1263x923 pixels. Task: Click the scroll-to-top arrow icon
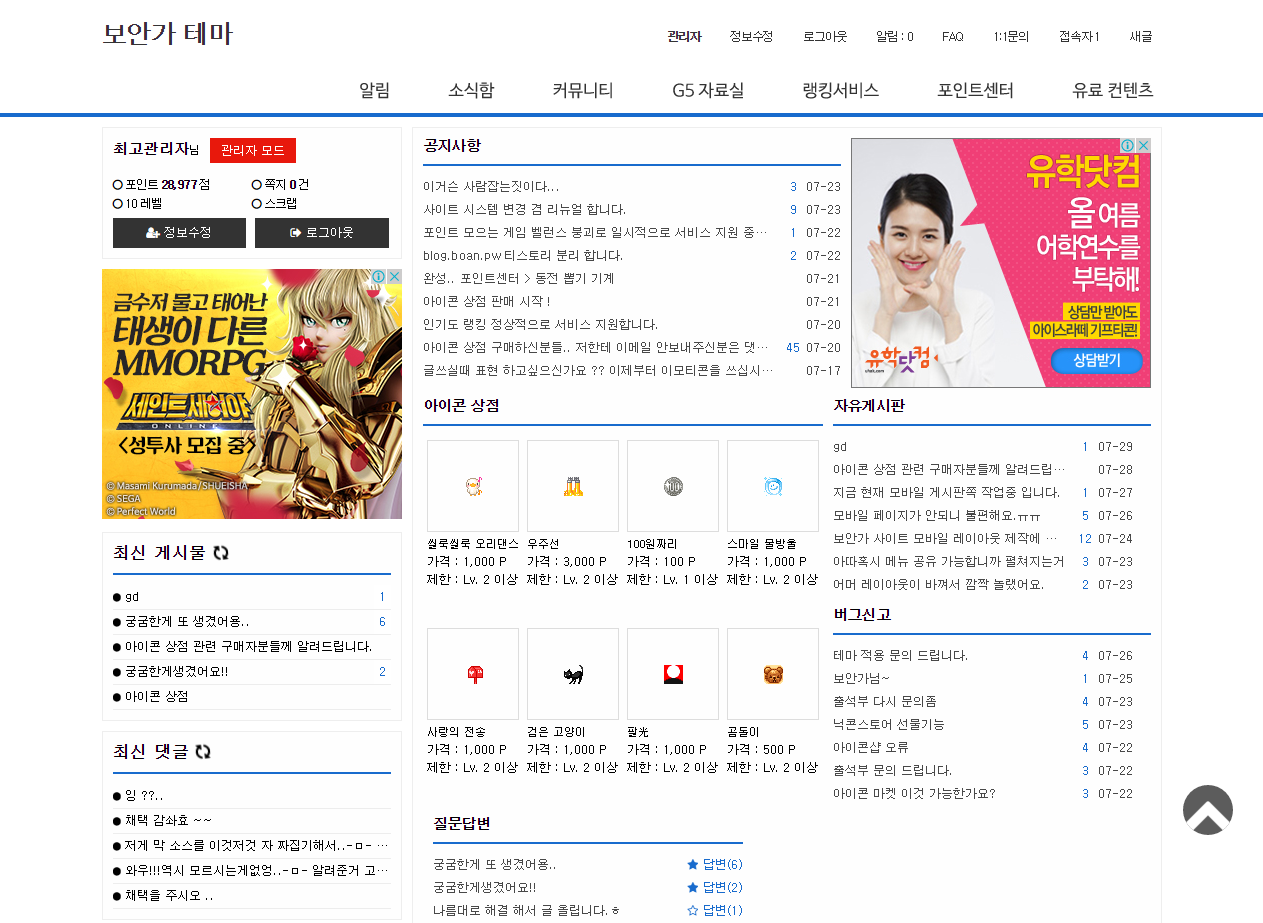tap(1208, 810)
